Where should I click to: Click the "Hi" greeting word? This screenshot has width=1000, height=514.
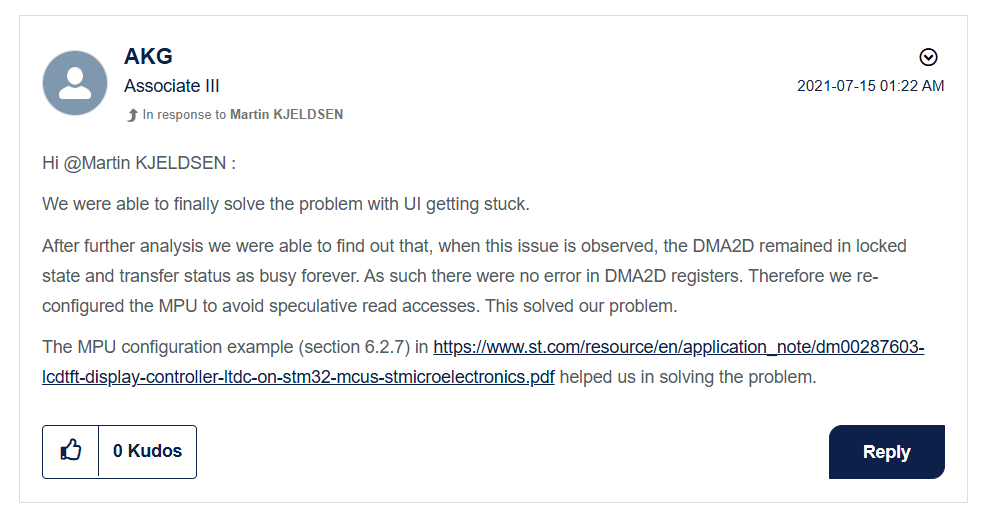(51, 164)
